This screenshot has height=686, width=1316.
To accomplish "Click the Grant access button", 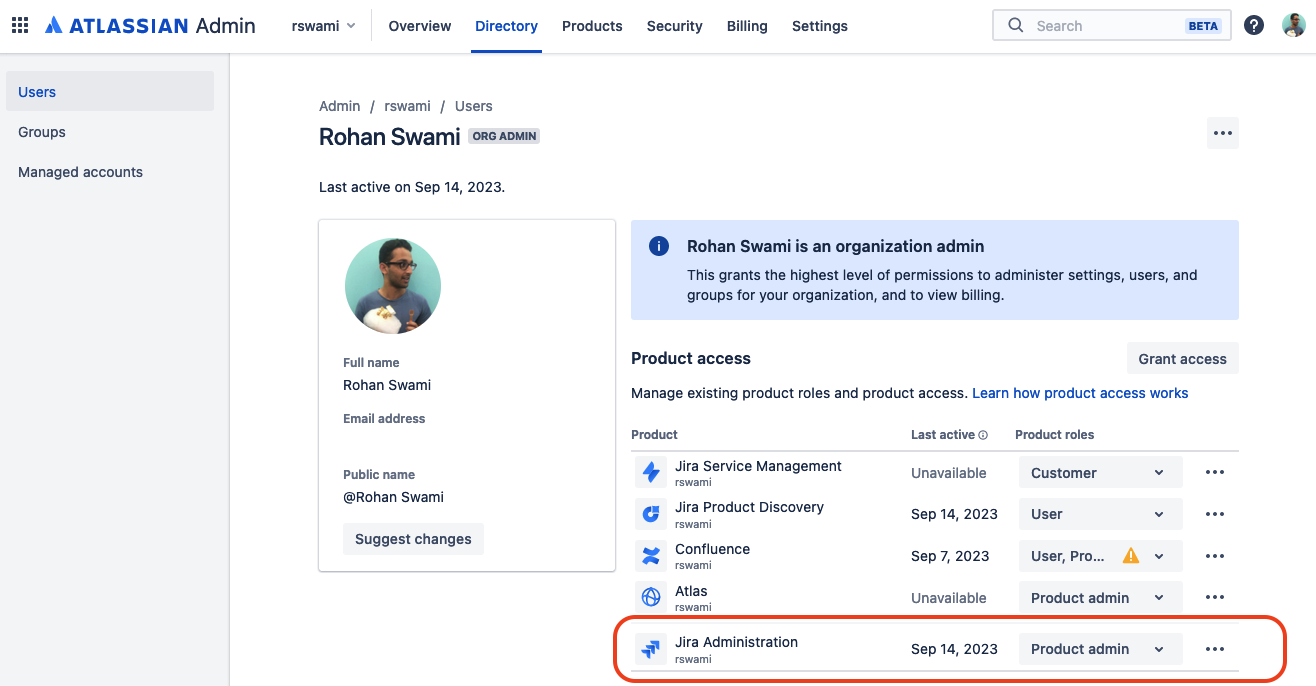I will click(1183, 359).
